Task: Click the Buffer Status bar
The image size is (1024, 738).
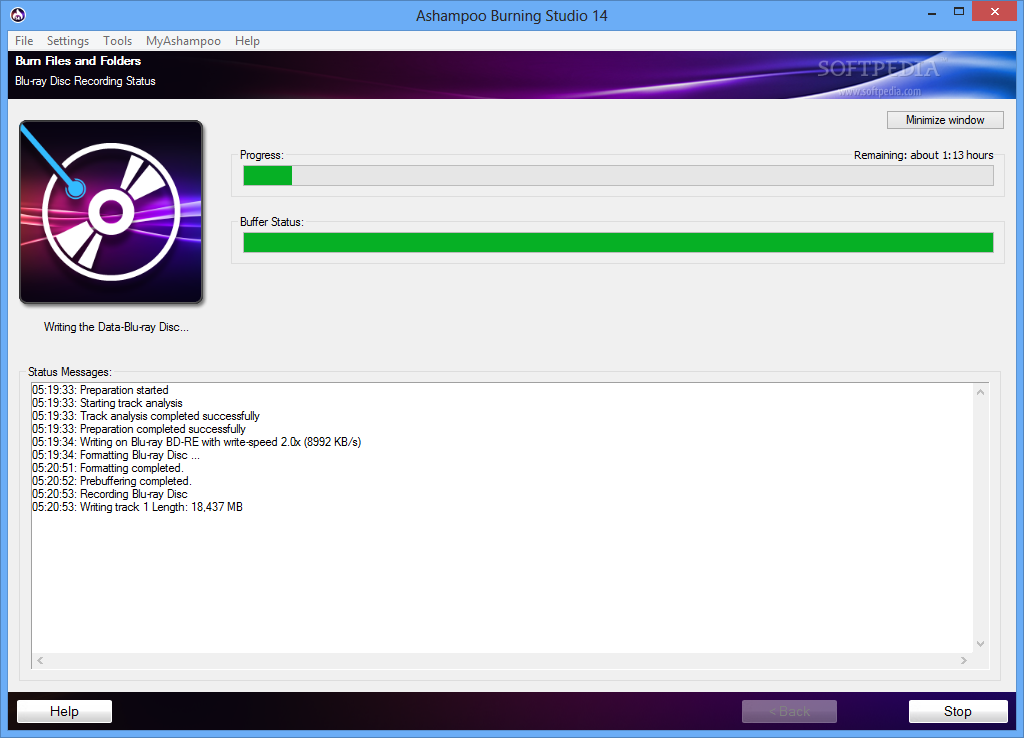Action: pos(618,242)
